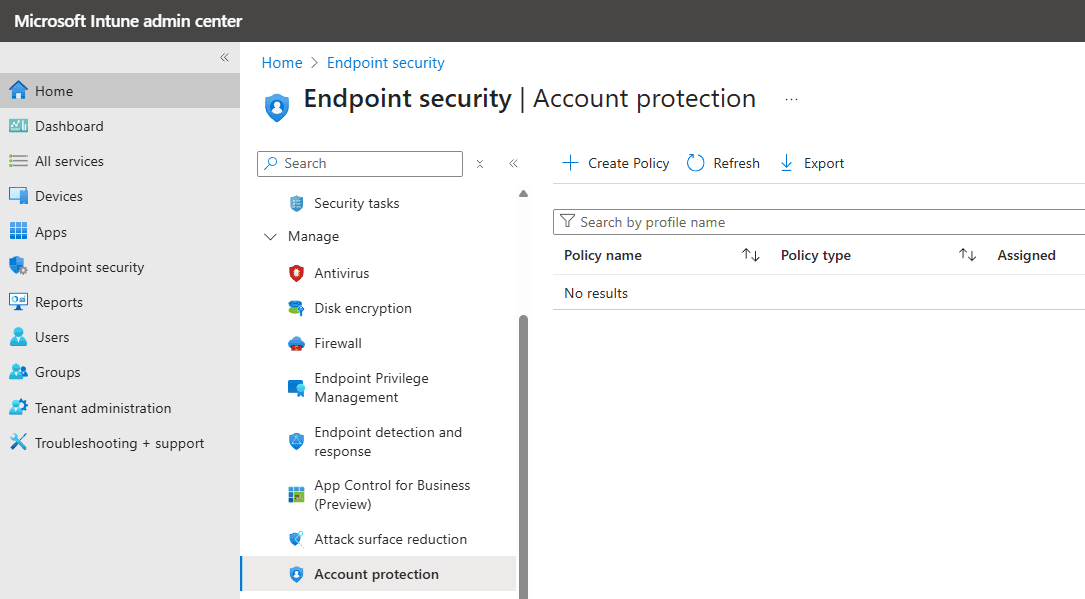Click the menu Search input field
Screen dimensions: 1085x599
point(360,164)
